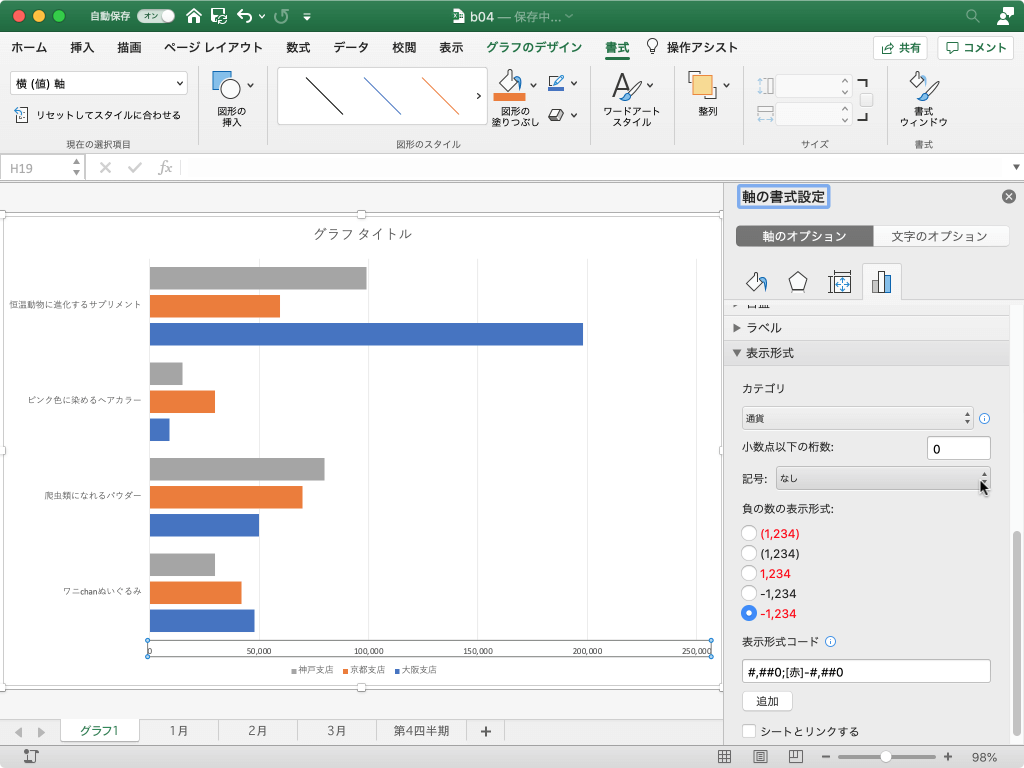Viewport: 1024px width, 768px height.
Task: Click the category info icon
Action: (x=984, y=419)
